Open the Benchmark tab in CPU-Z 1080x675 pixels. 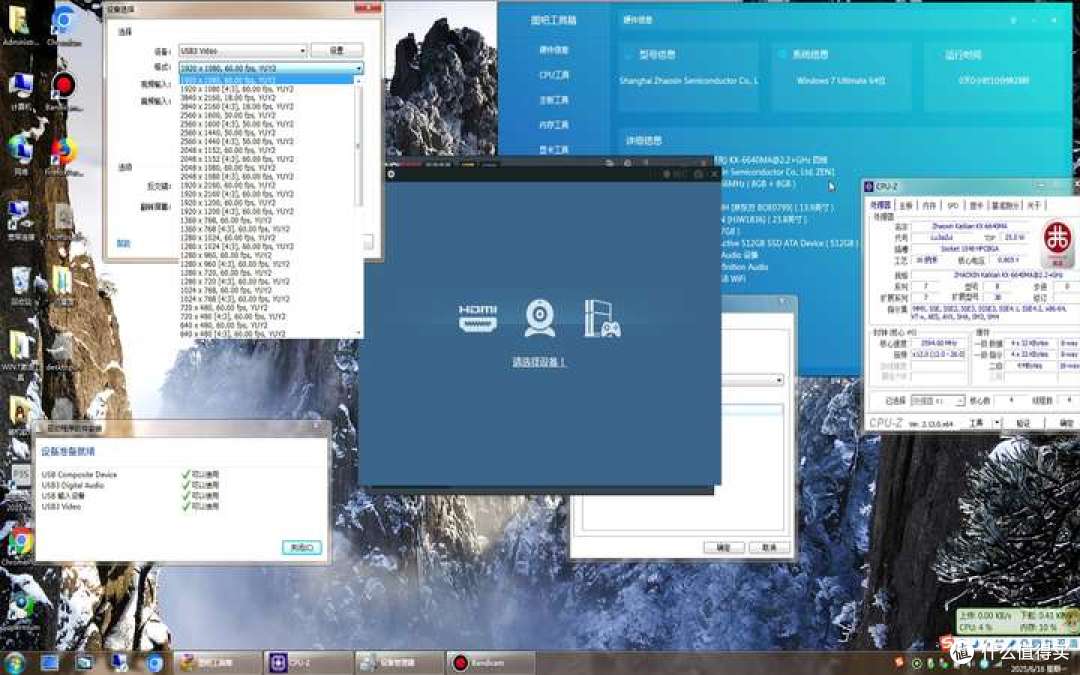[1006, 205]
